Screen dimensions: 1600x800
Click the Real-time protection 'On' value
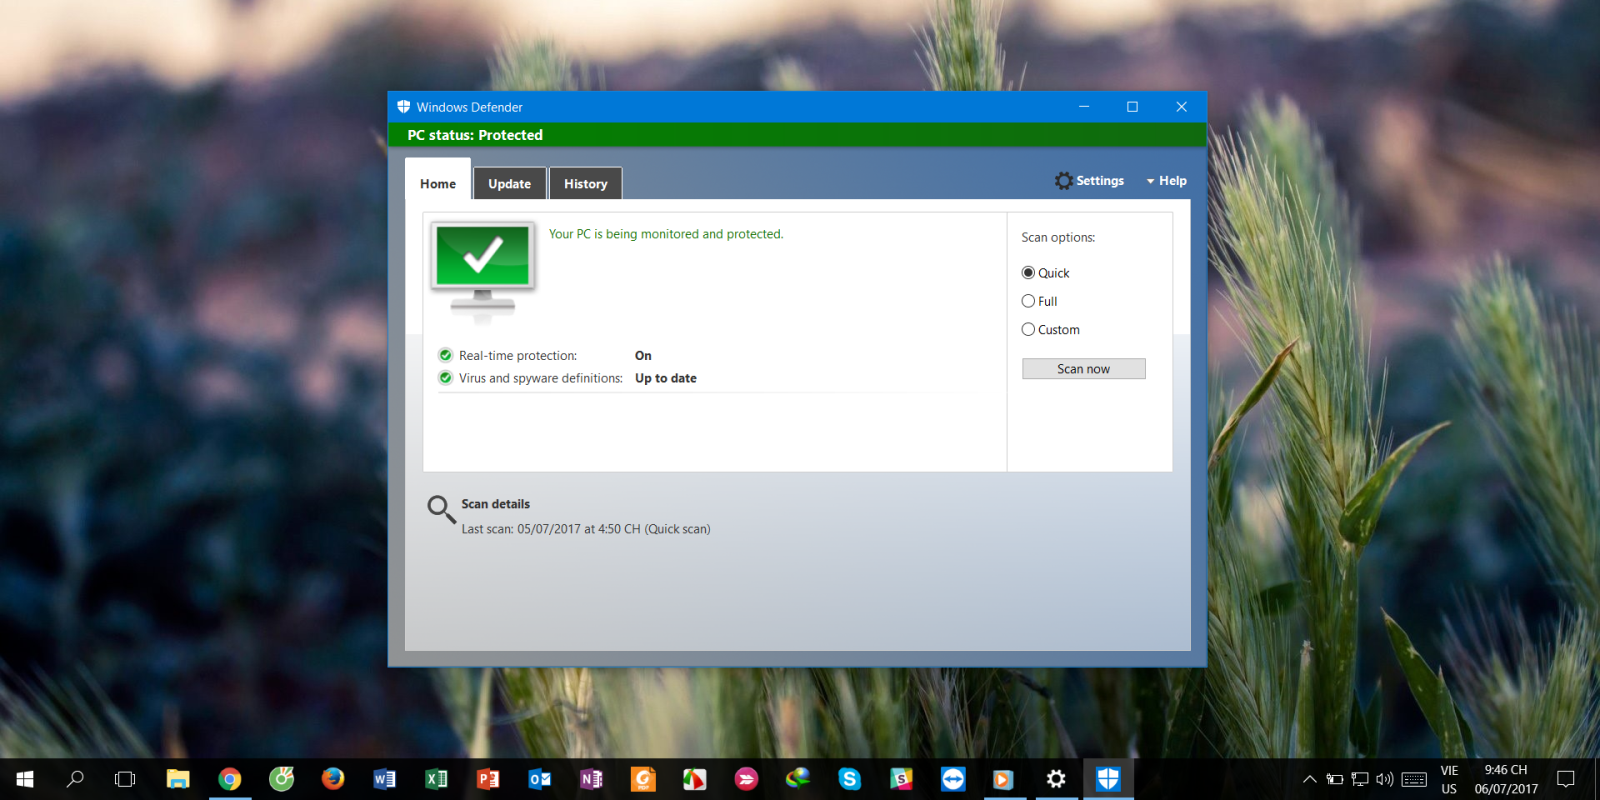click(x=643, y=355)
